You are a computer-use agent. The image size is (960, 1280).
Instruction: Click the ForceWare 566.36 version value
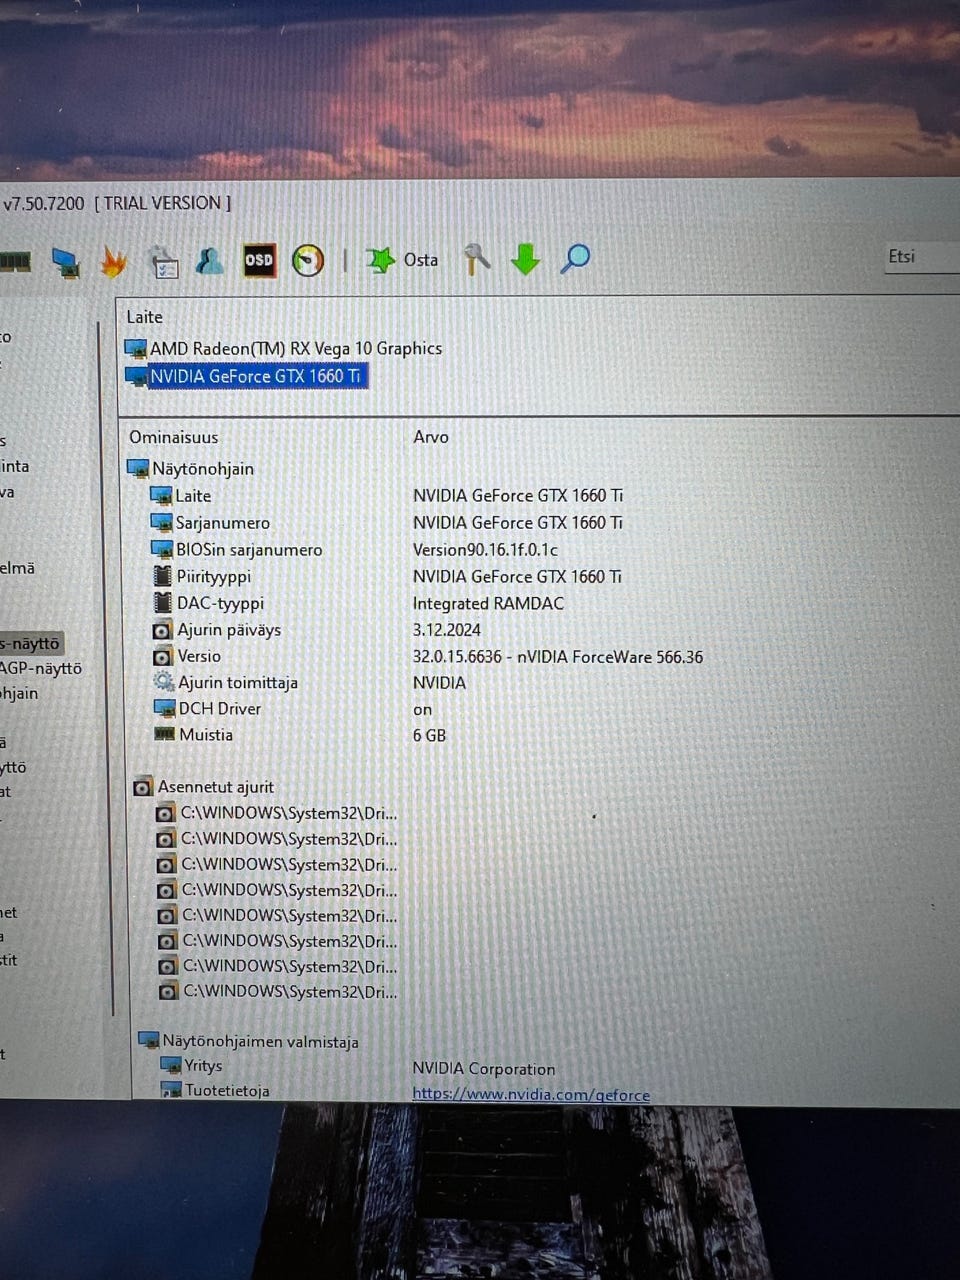pyautogui.click(x=558, y=657)
